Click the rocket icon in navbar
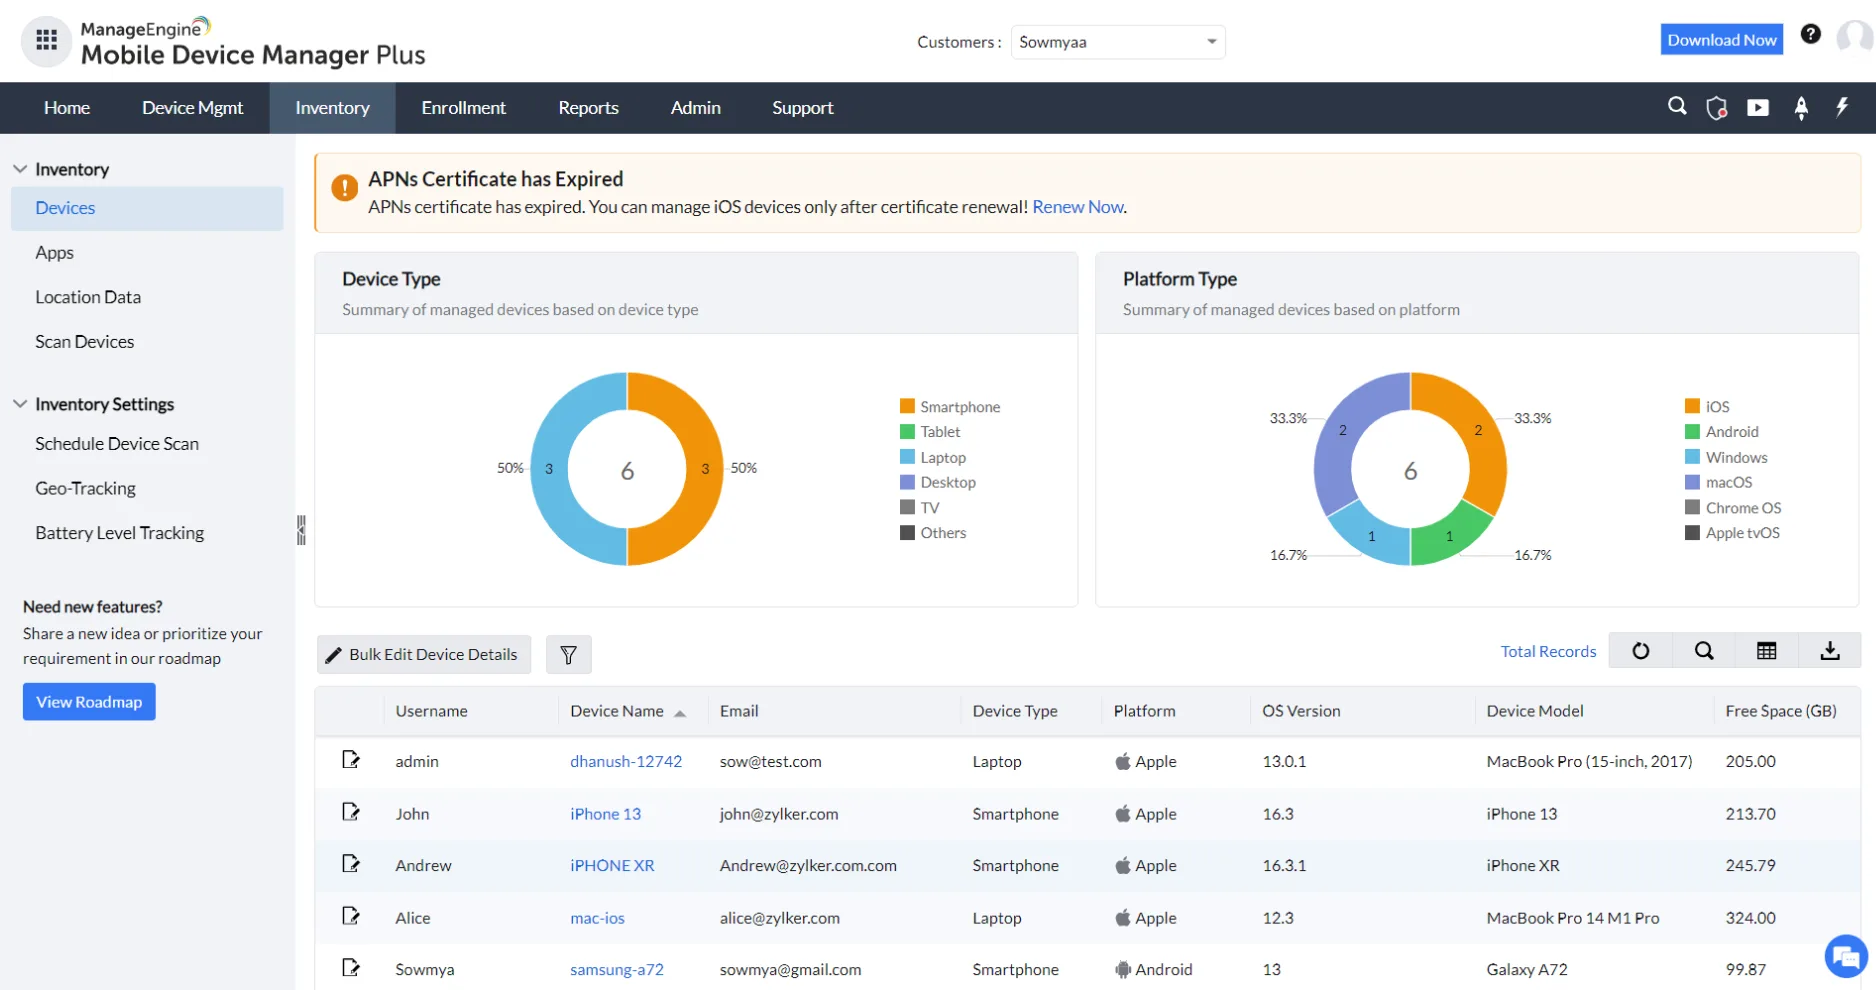 click(x=1801, y=108)
